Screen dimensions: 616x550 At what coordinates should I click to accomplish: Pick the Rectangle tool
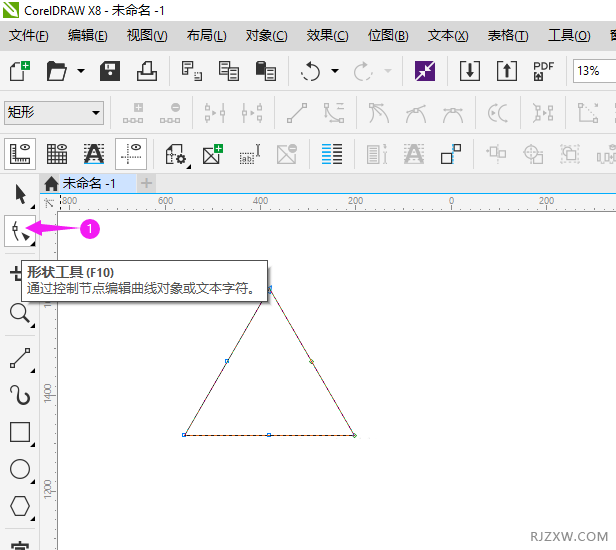pyautogui.click(x=19, y=432)
